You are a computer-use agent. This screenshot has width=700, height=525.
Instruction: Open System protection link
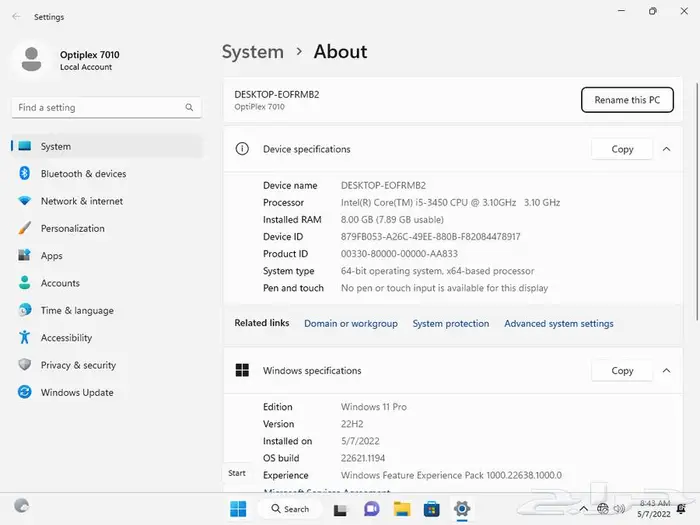pos(450,324)
